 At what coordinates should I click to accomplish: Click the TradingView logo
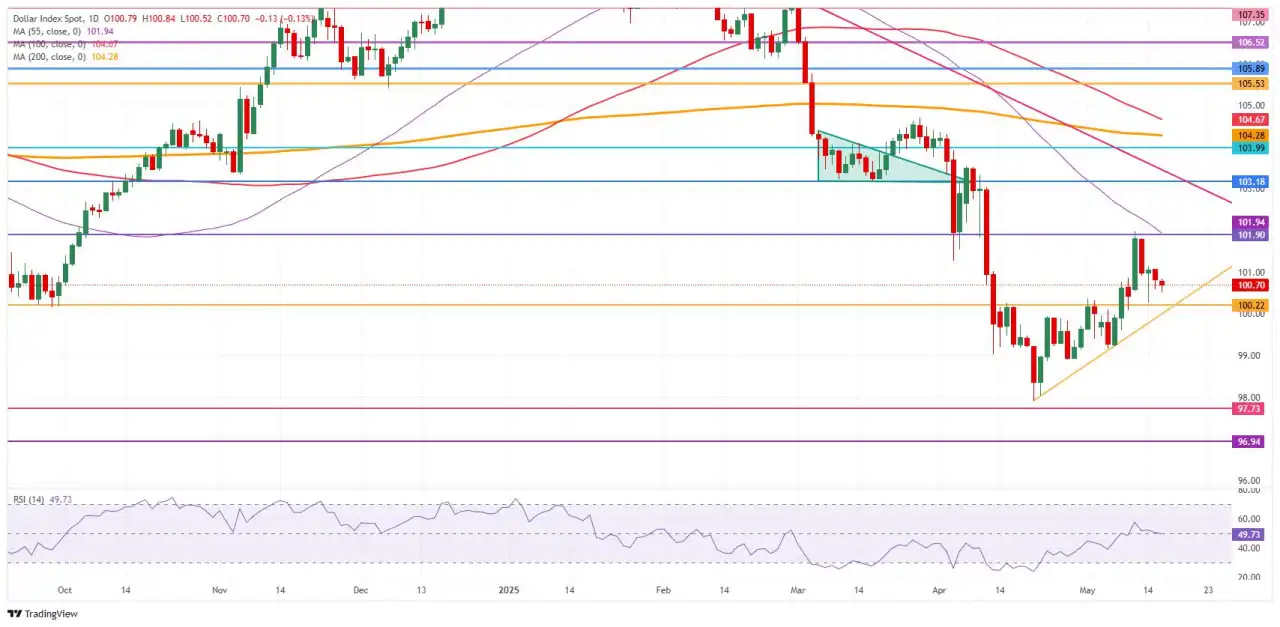(43, 613)
